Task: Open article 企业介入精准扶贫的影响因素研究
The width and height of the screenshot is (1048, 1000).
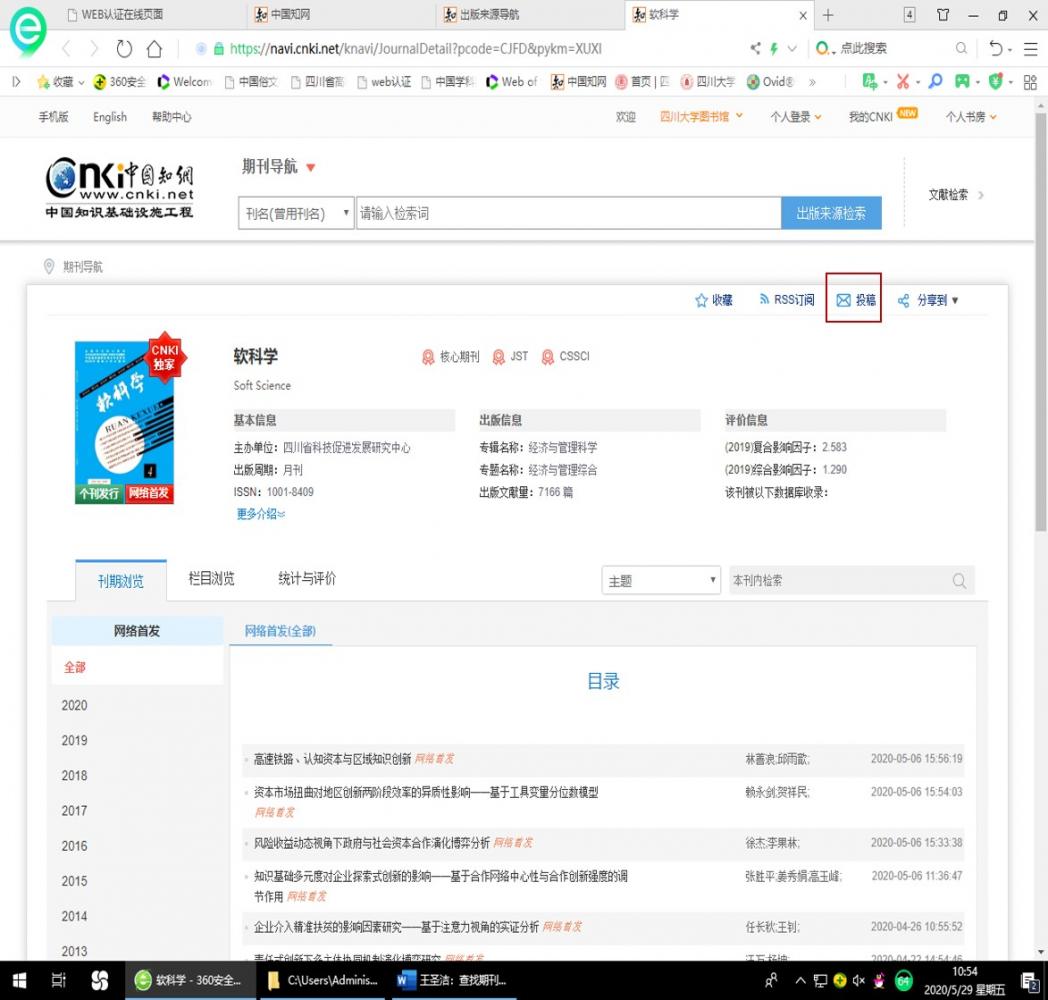Action: (x=396, y=926)
